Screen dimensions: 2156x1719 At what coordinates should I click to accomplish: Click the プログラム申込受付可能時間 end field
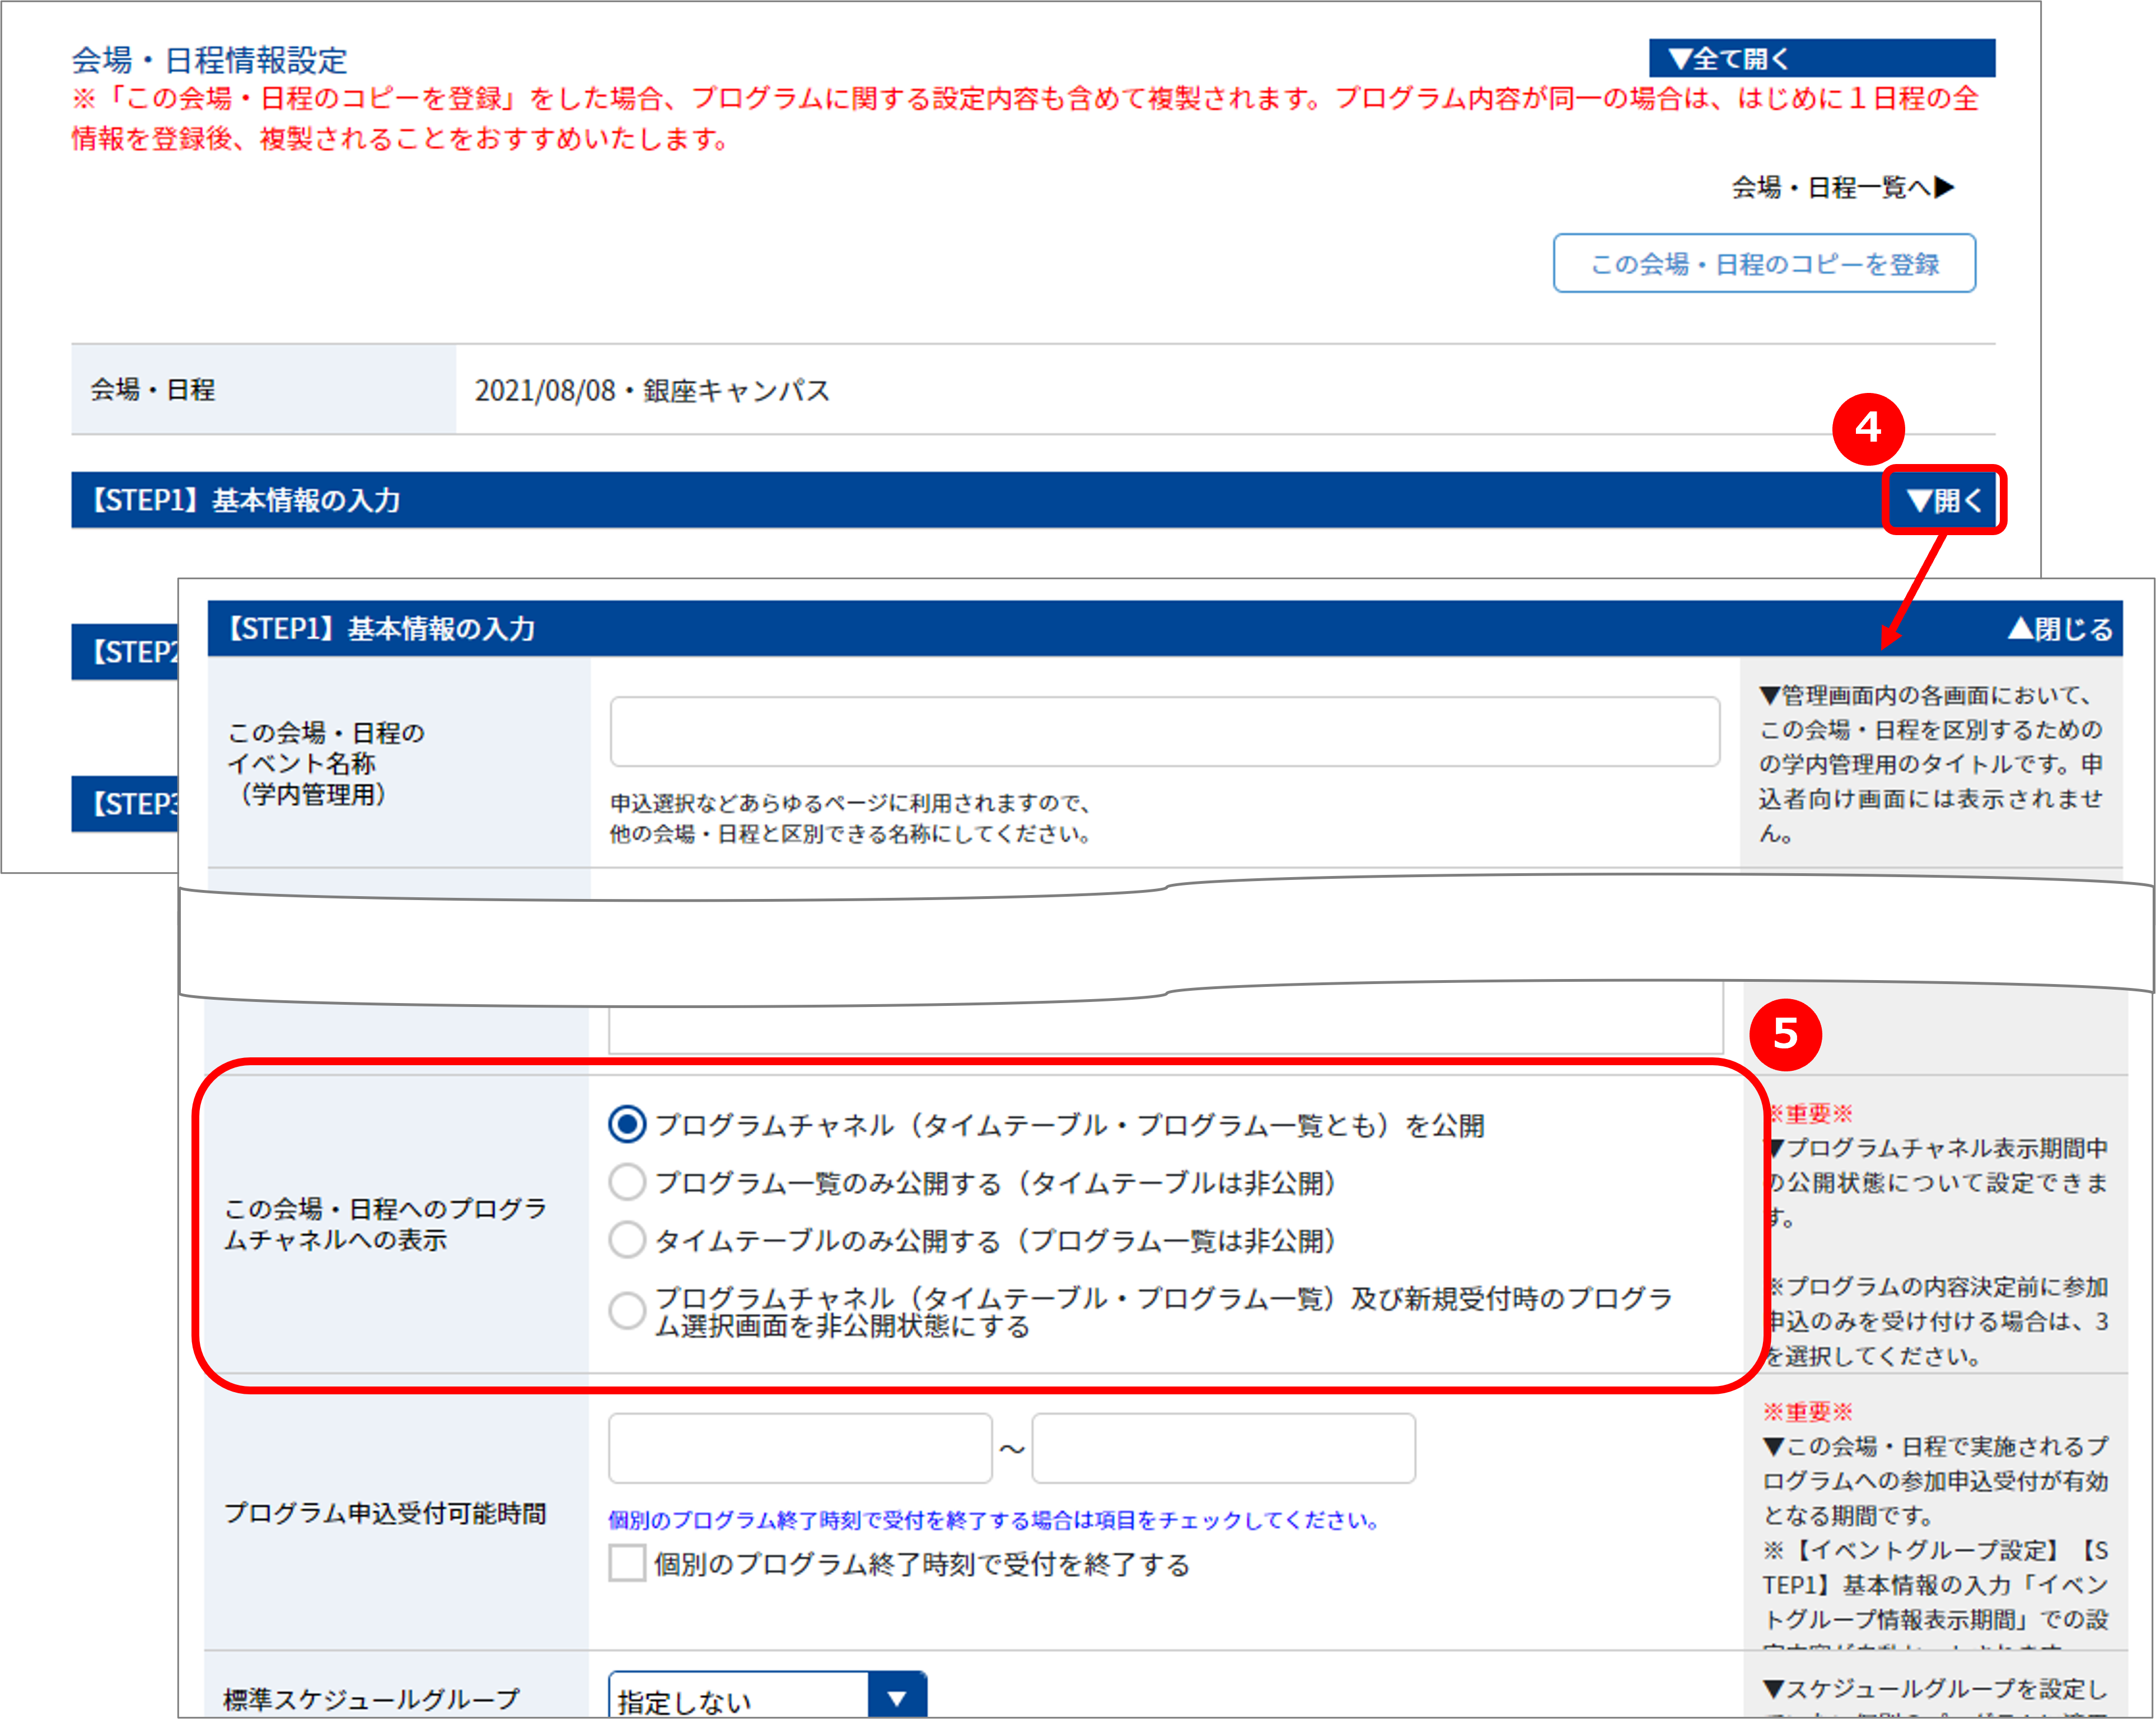pos(1223,1448)
